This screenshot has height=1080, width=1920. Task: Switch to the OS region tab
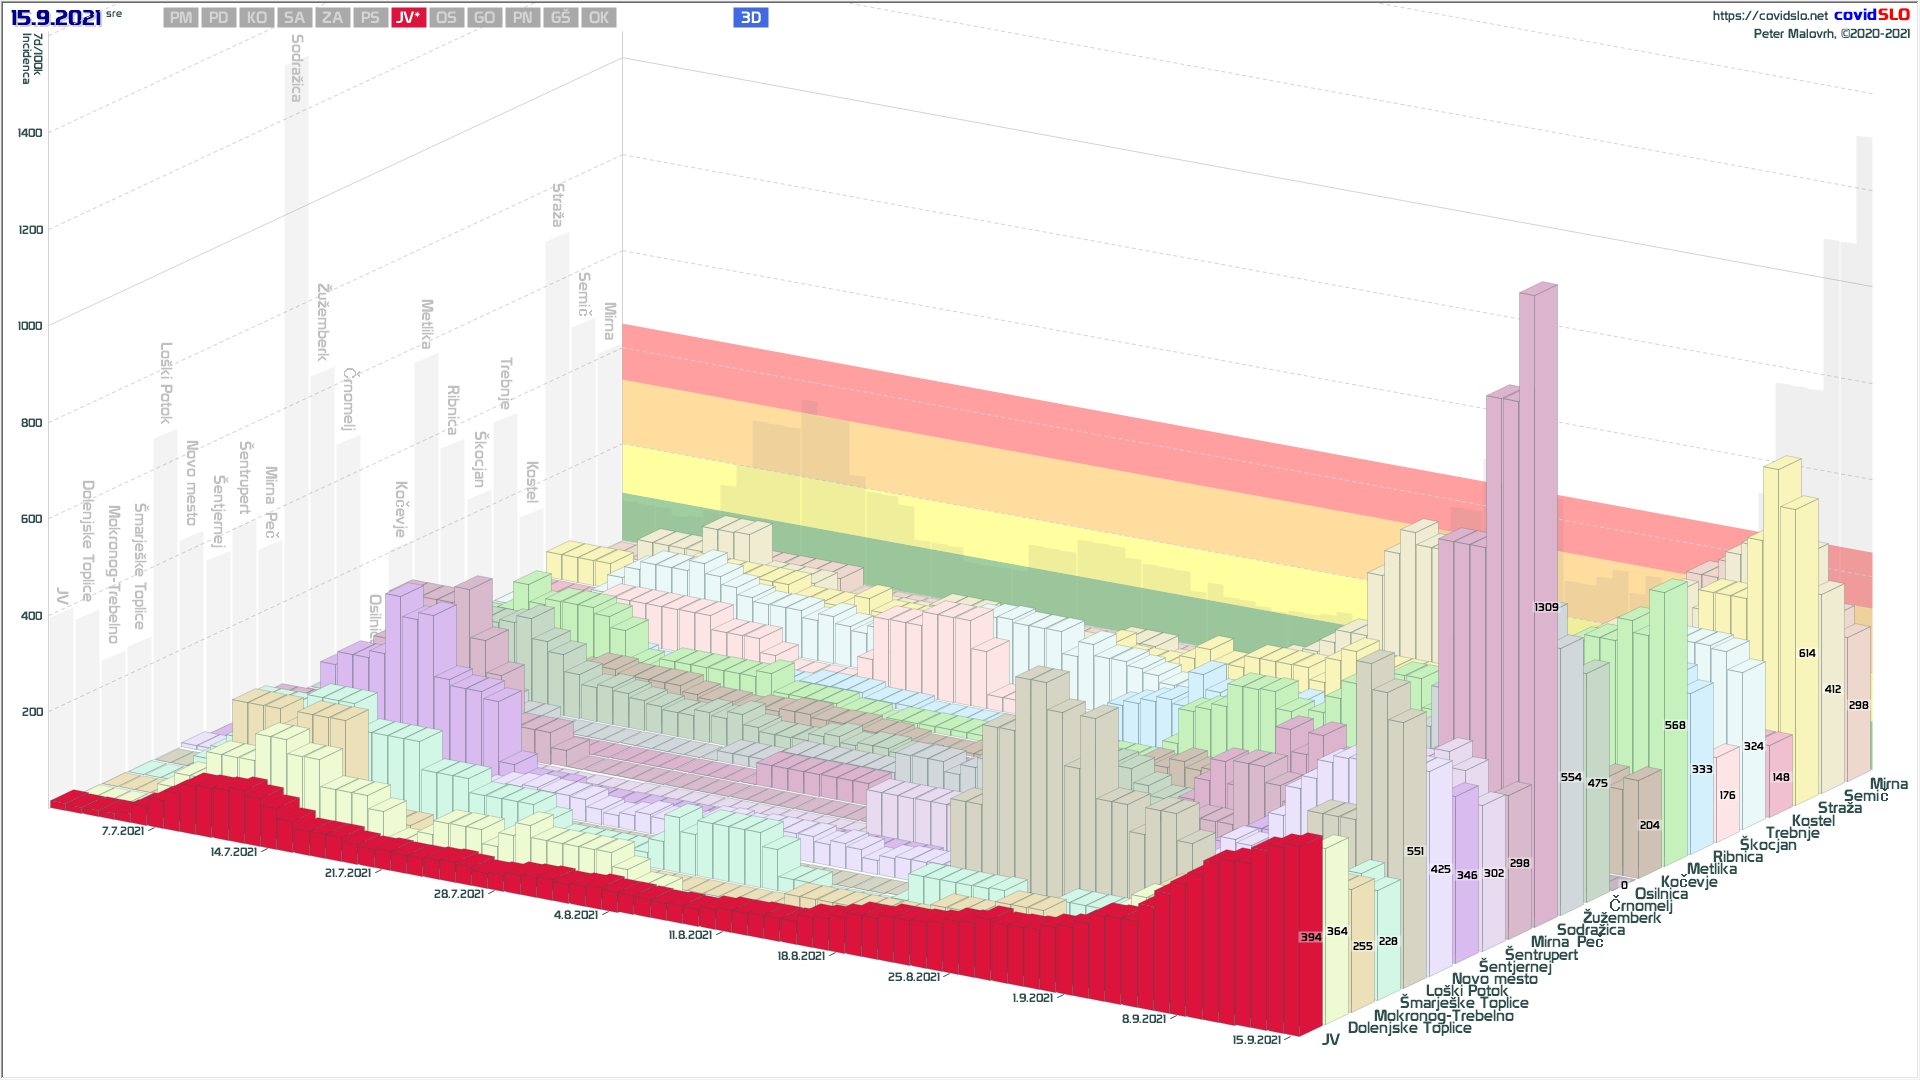[446, 18]
